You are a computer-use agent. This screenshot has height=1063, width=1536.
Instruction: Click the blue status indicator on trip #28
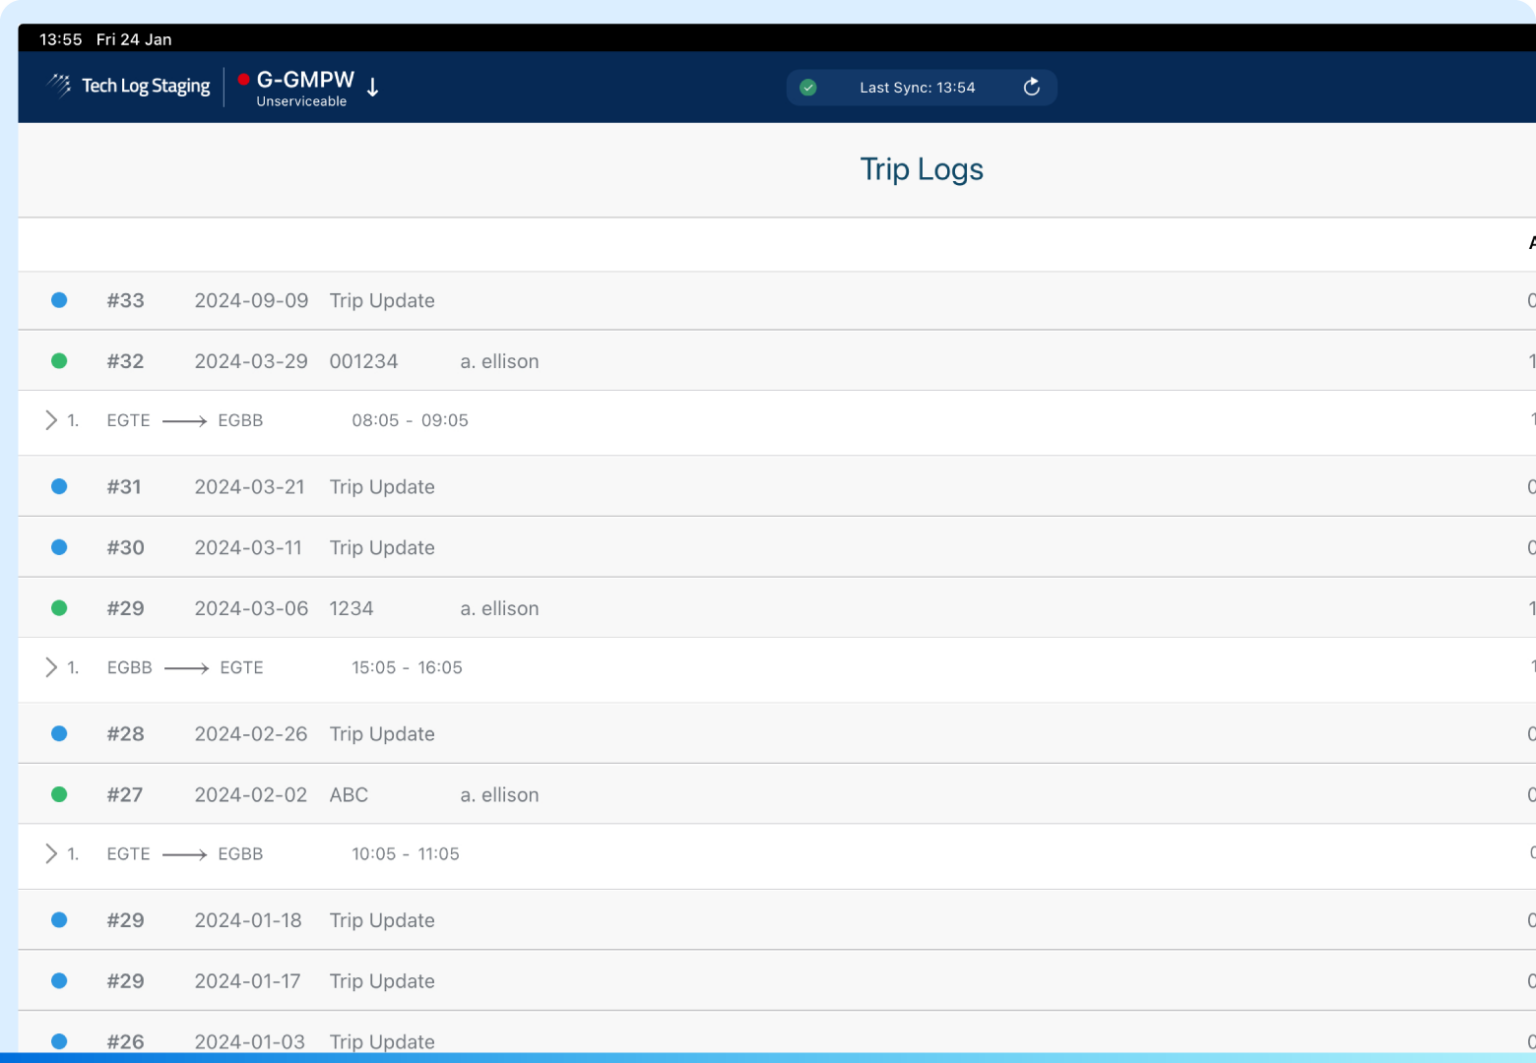pyautogui.click(x=59, y=733)
